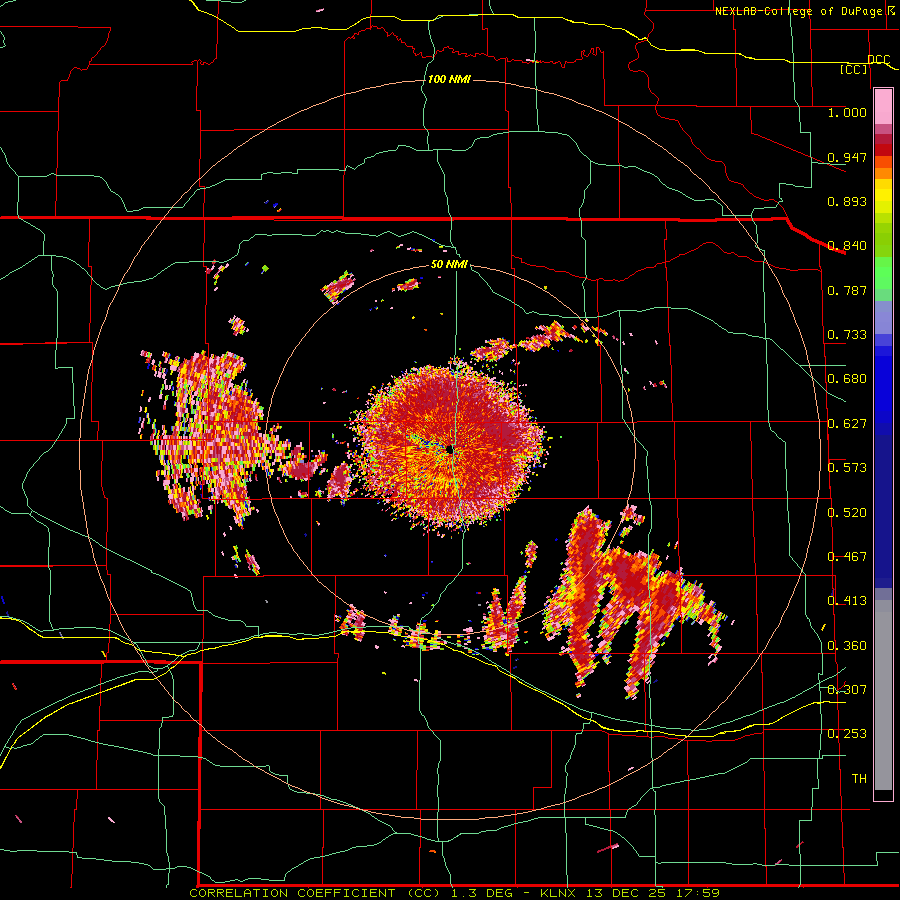Viewport: 900px width, 900px height.
Task: Click the light pink swatch at the color bar top
Action: click(x=883, y=107)
